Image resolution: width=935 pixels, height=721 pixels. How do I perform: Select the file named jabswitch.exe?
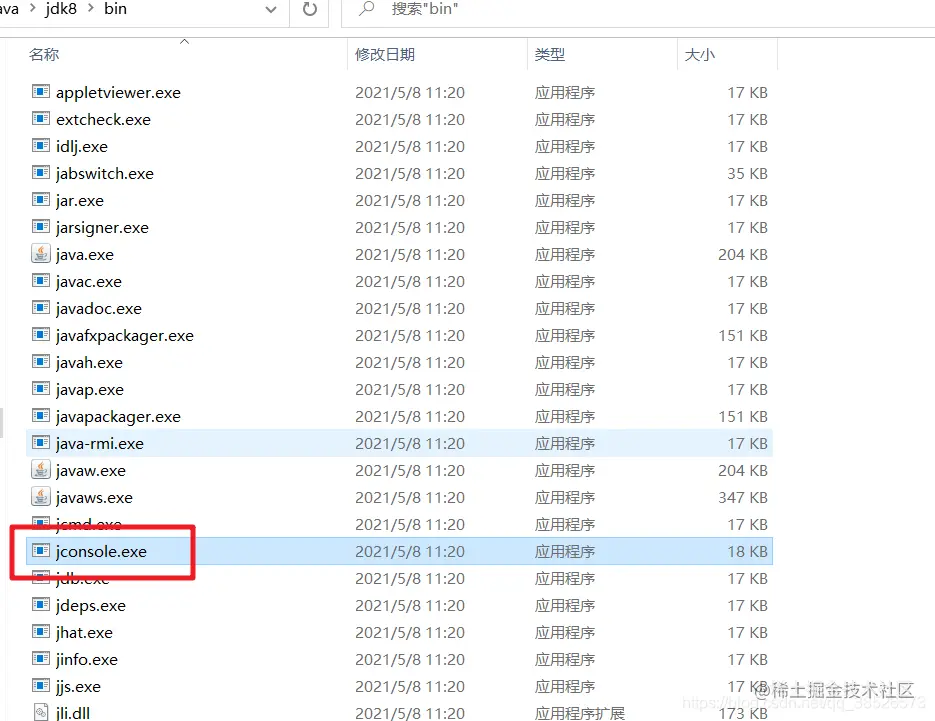coord(104,174)
